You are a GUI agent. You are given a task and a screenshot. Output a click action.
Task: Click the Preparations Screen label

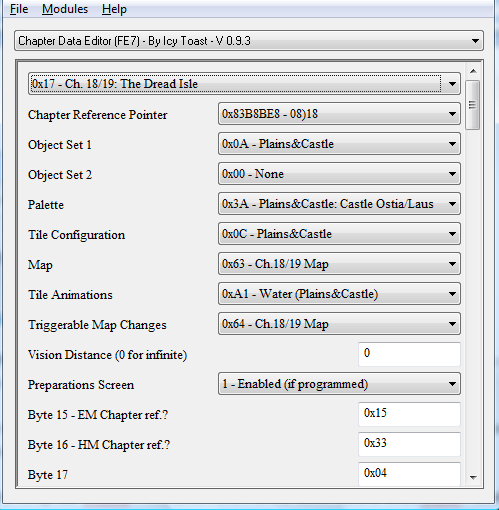pyautogui.click(x=81, y=385)
